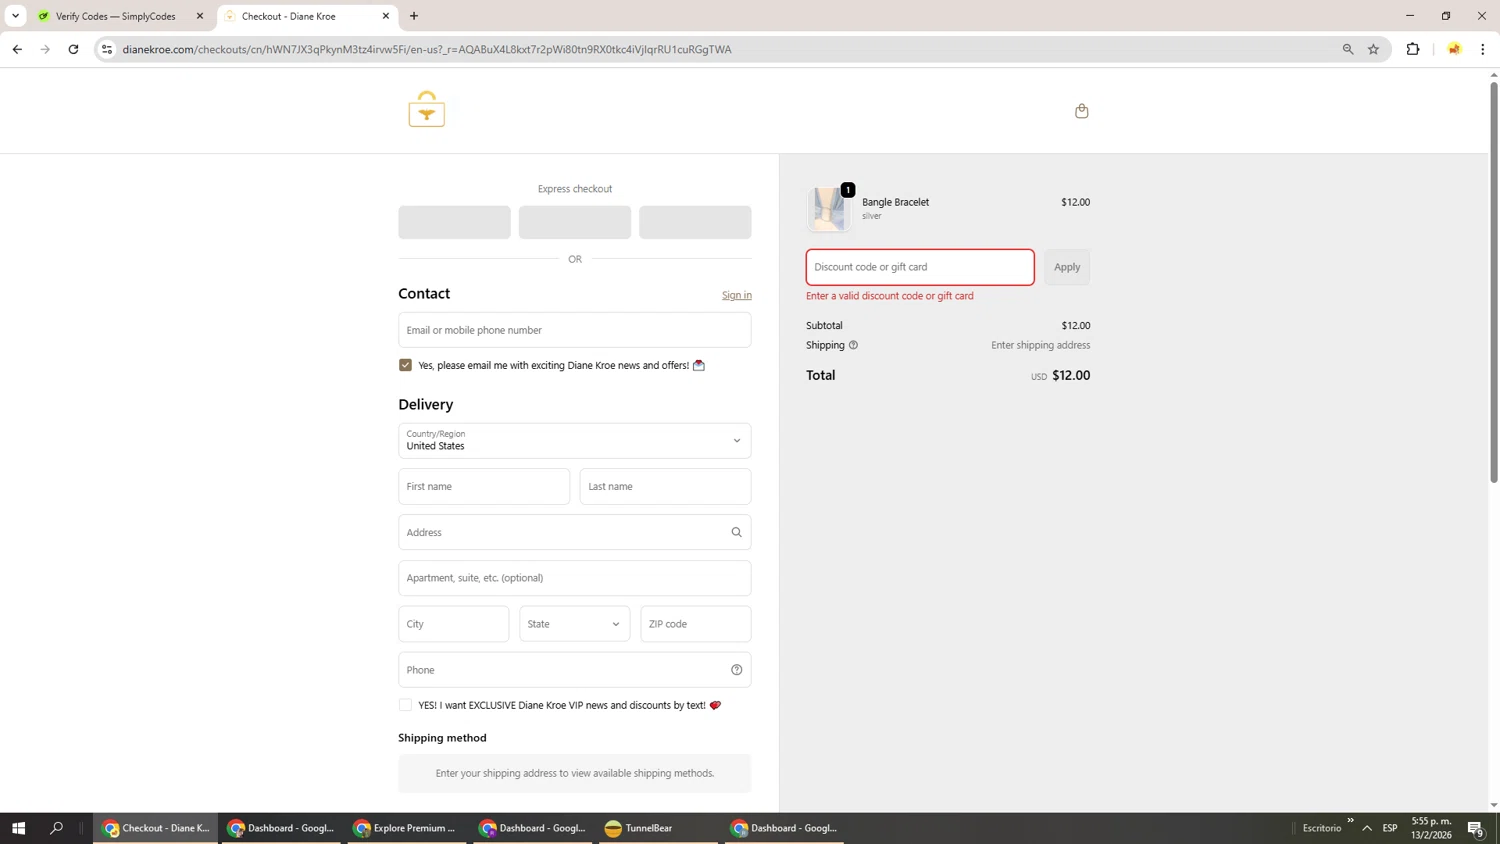The height and width of the screenshot is (844, 1500).
Task: Click the ZIP code field
Action: pos(696,624)
